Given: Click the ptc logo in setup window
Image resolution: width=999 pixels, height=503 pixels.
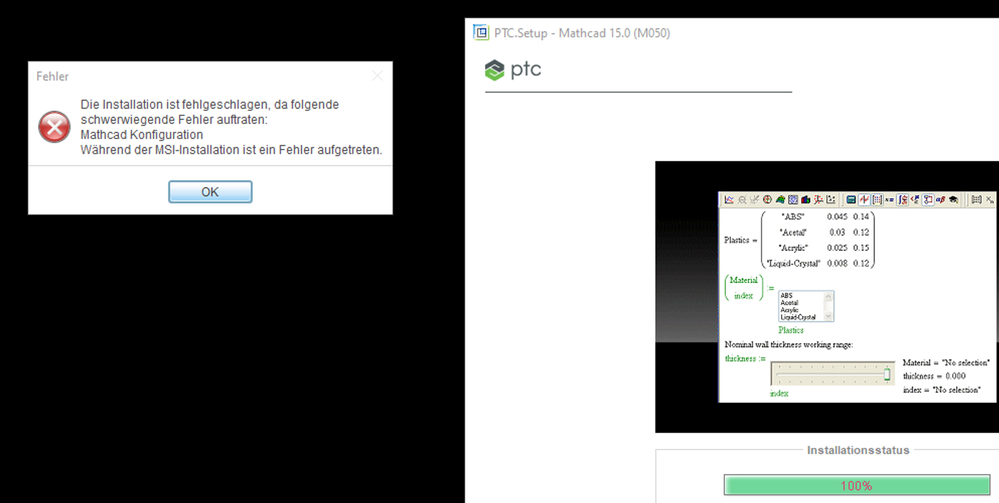Looking at the screenshot, I should pyautogui.click(x=514, y=69).
